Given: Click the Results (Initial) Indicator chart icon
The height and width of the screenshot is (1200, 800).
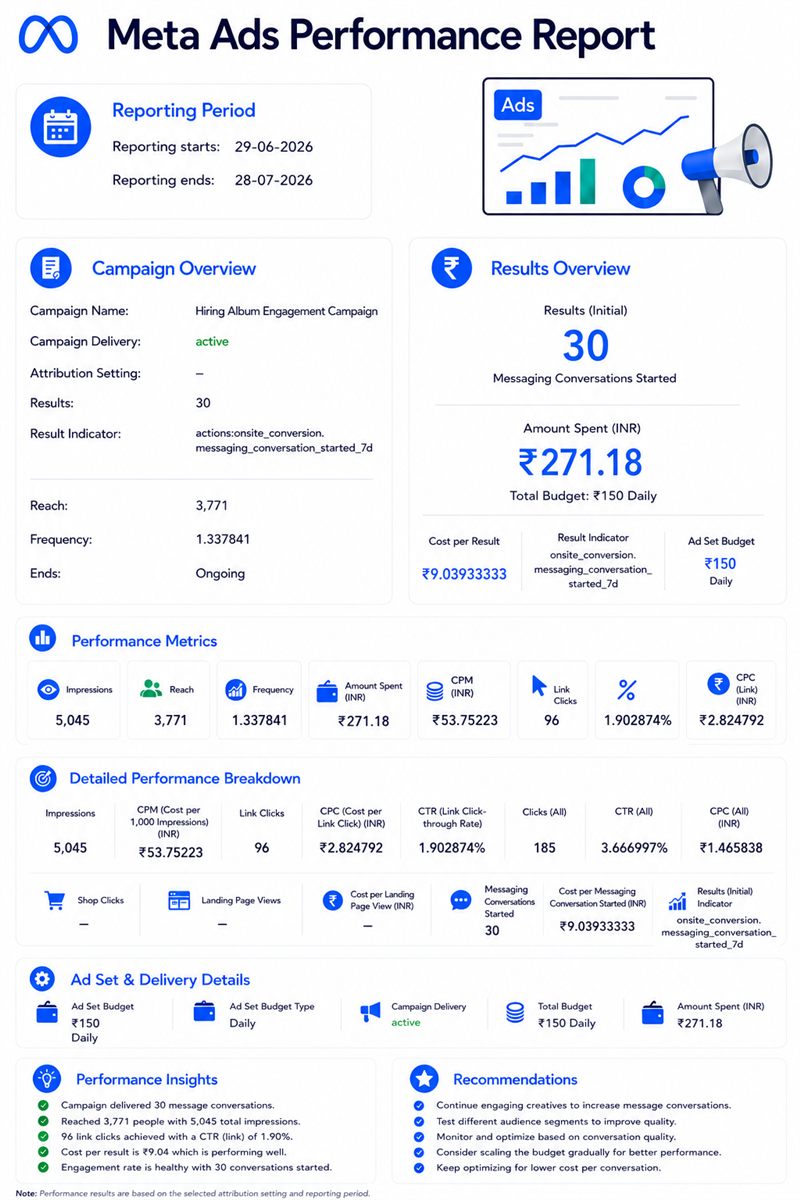Looking at the screenshot, I should [x=677, y=901].
